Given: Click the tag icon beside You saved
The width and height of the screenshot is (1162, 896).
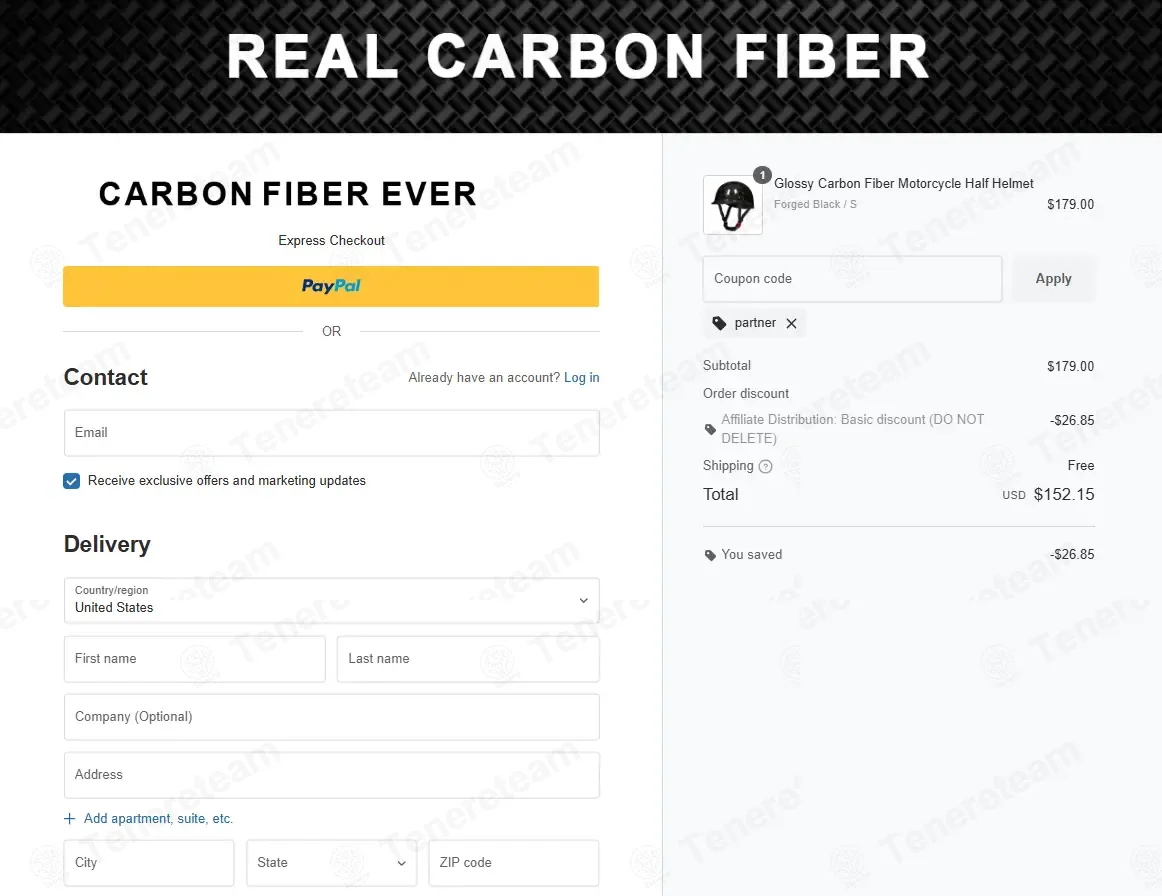Looking at the screenshot, I should pos(710,555).
